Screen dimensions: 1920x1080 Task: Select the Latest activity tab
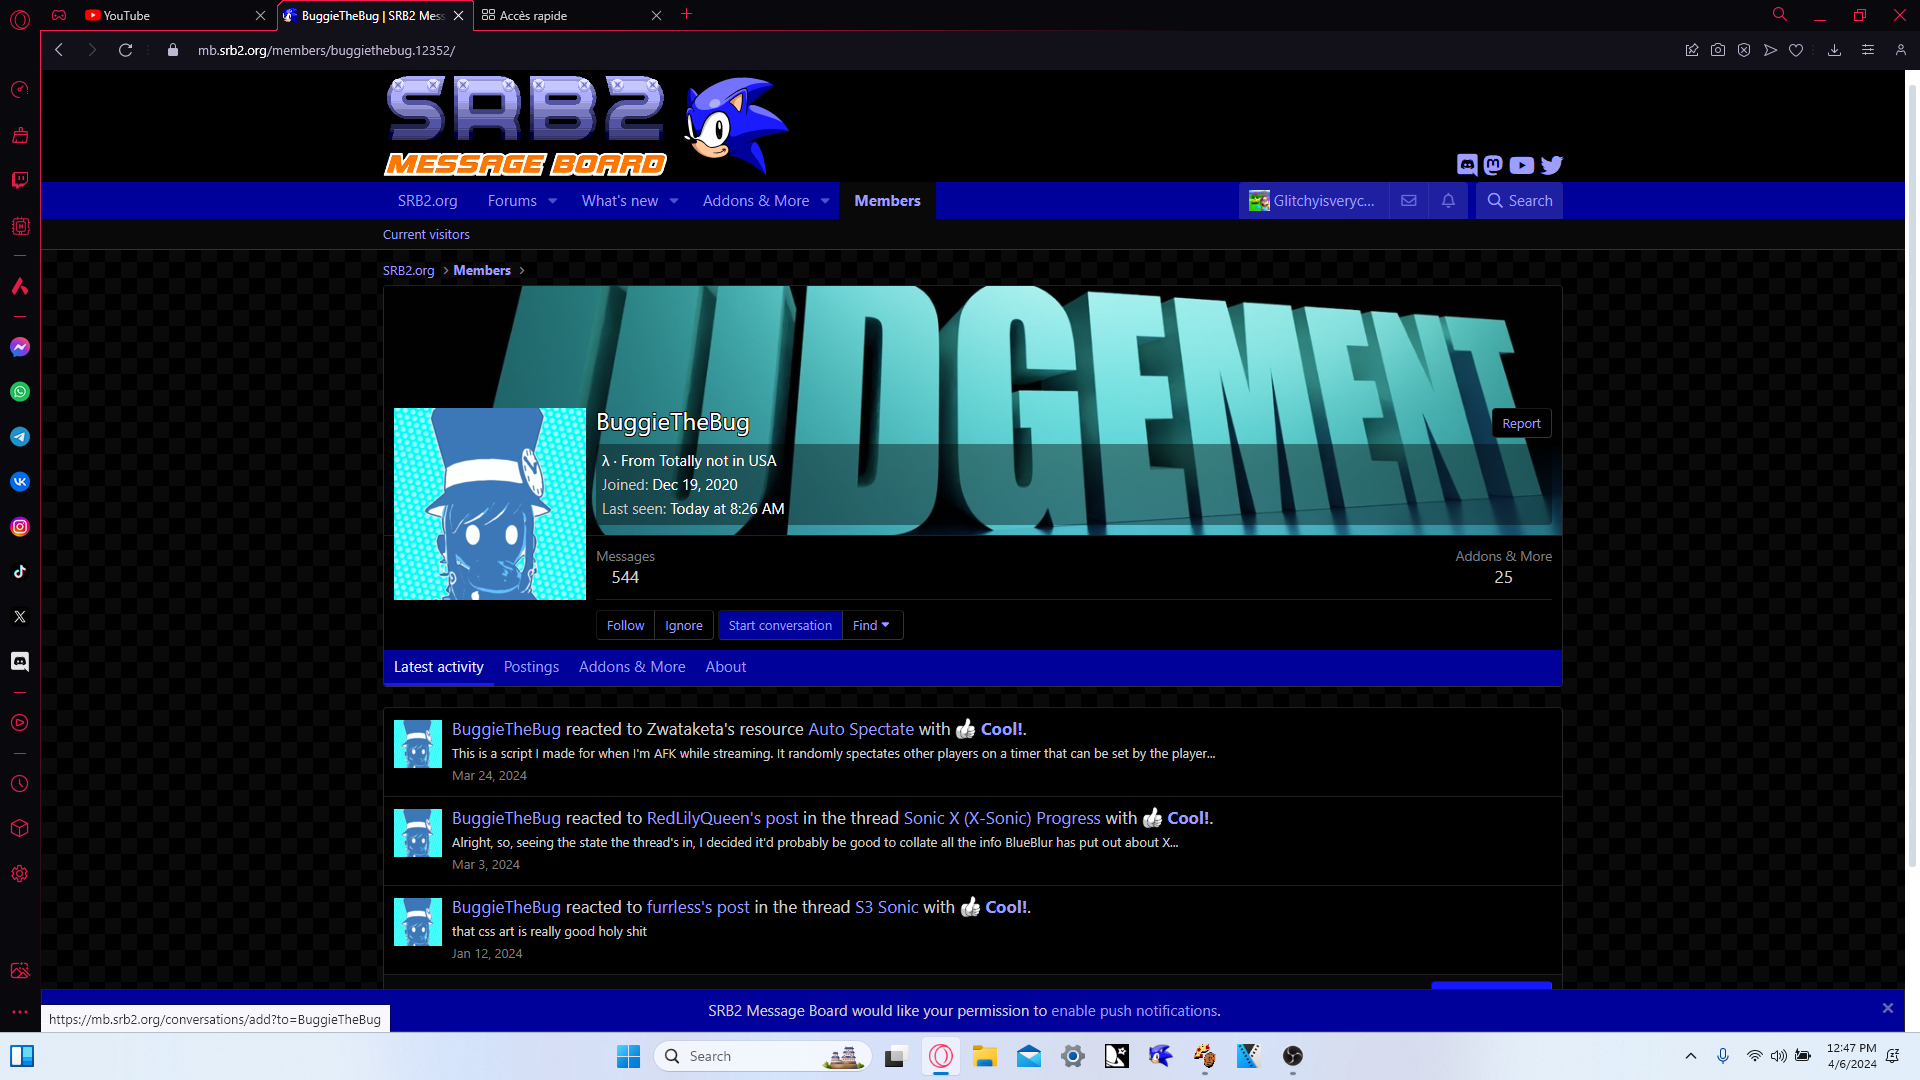click(438, 667)
